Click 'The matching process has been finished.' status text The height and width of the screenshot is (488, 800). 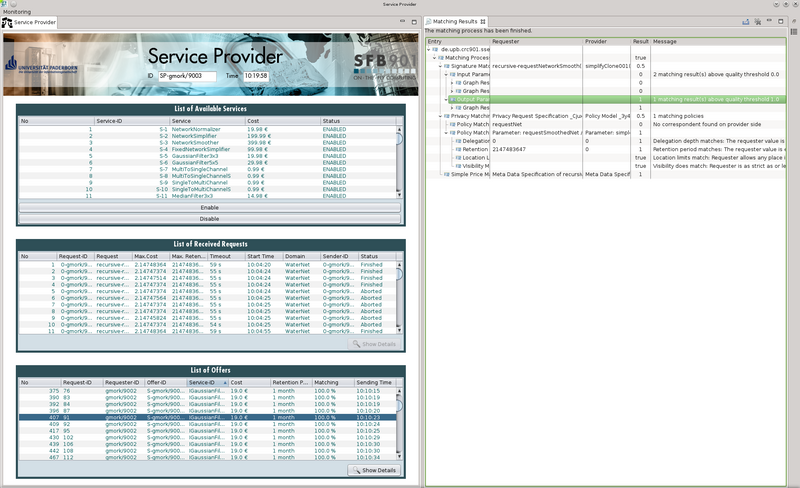(x=479, y=31)
